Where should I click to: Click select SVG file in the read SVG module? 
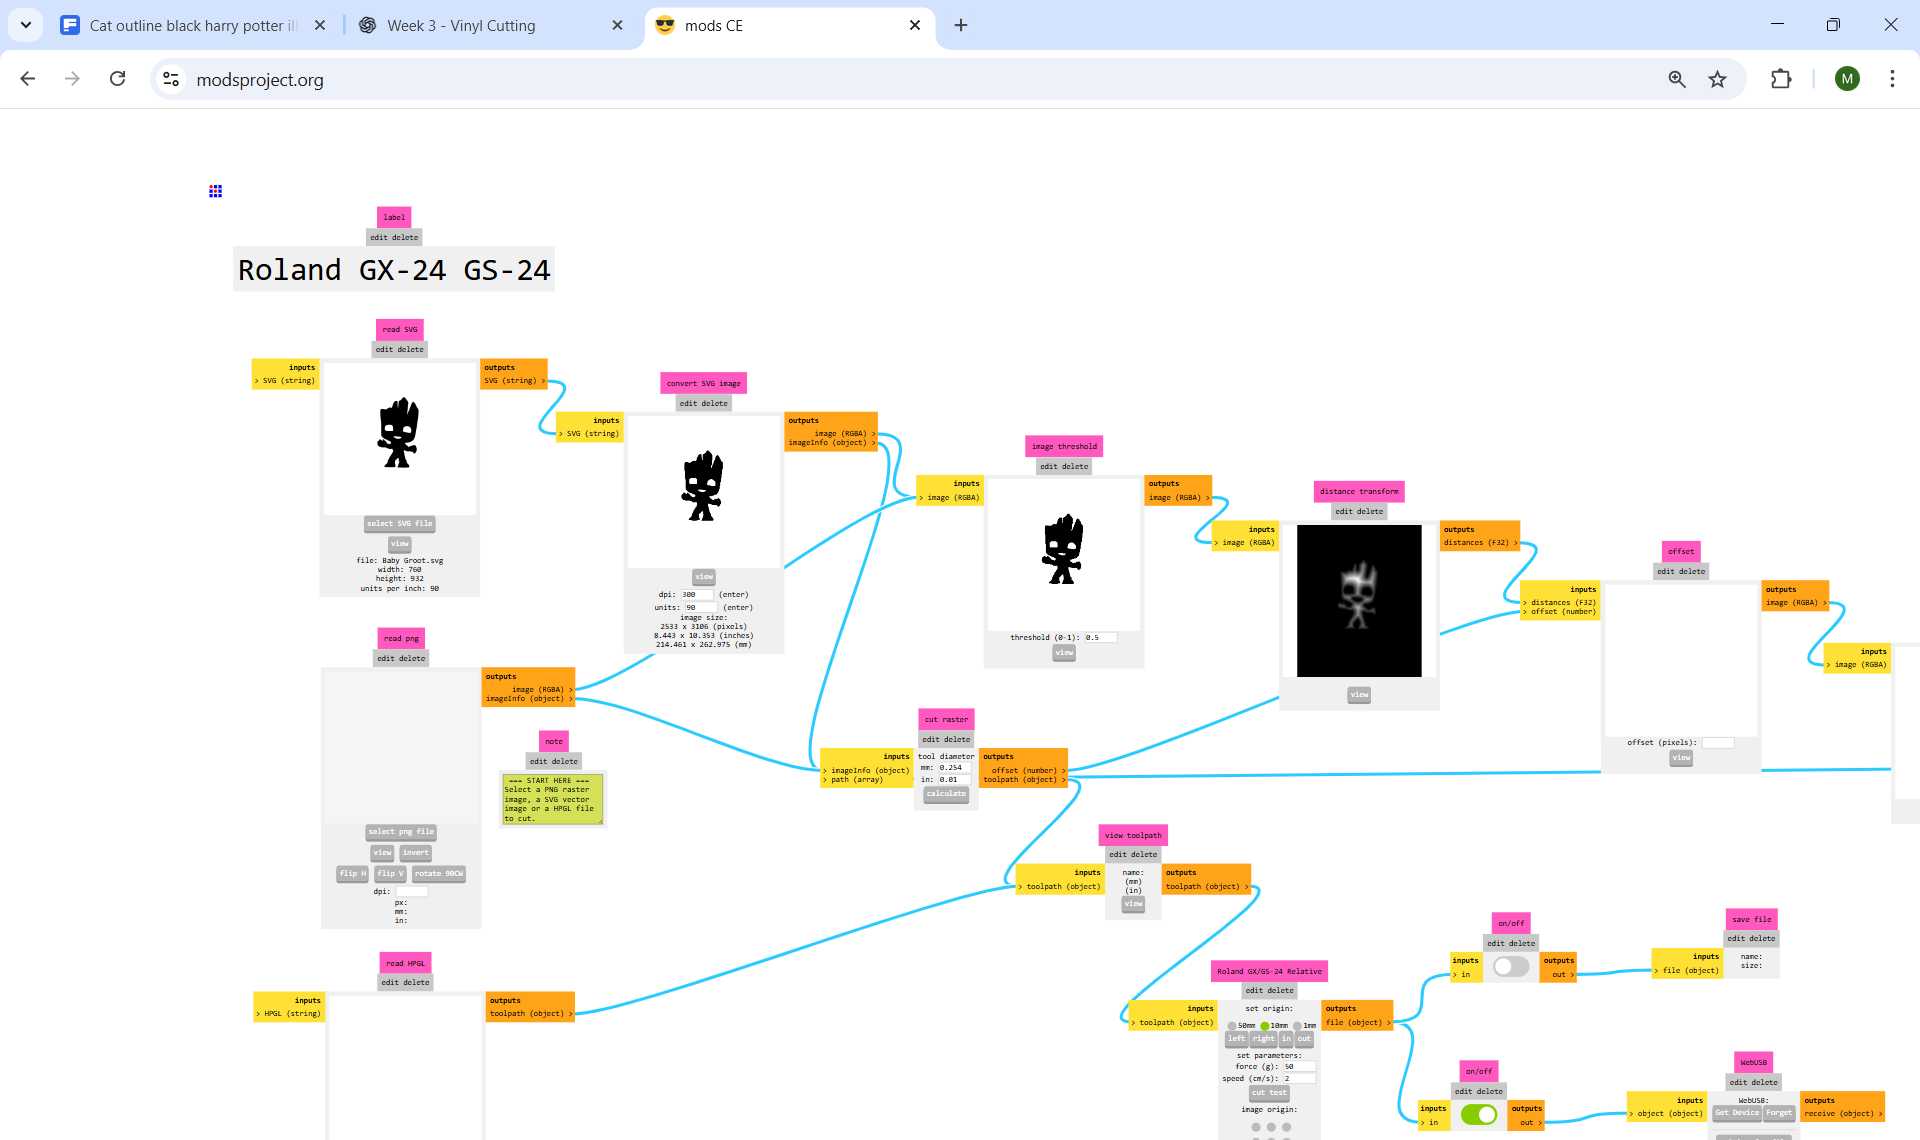[x=400, y=523]
